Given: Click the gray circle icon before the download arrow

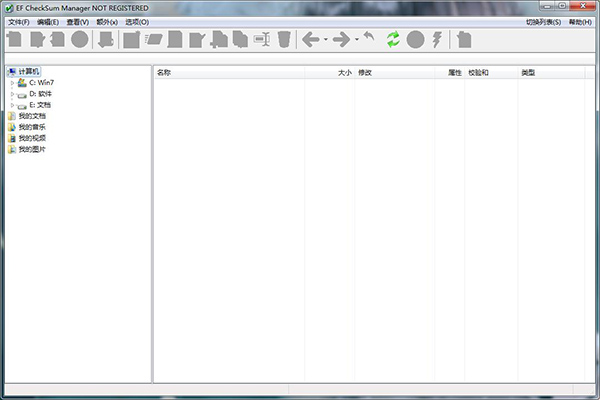Looking at the screenshot, I should pos(80,39).
